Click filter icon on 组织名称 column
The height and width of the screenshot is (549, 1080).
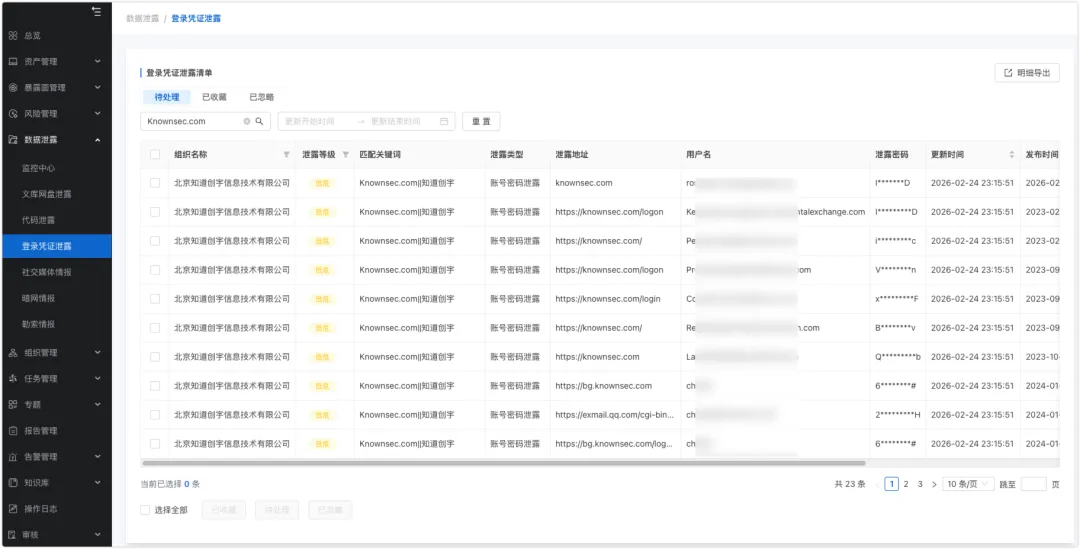(287, 155)
